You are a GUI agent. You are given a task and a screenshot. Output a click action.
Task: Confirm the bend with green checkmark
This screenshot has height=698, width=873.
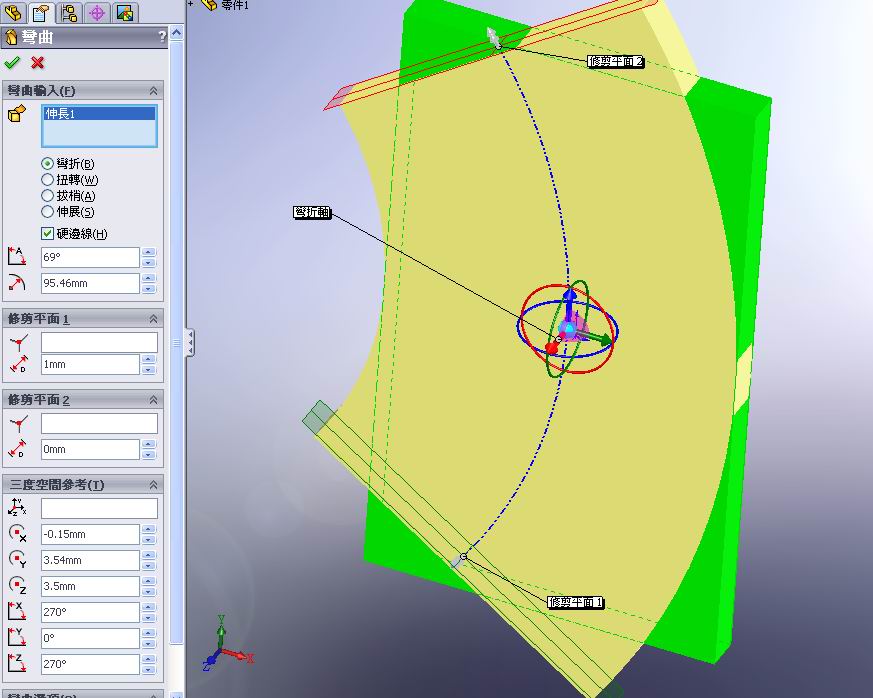pos(12,62)
